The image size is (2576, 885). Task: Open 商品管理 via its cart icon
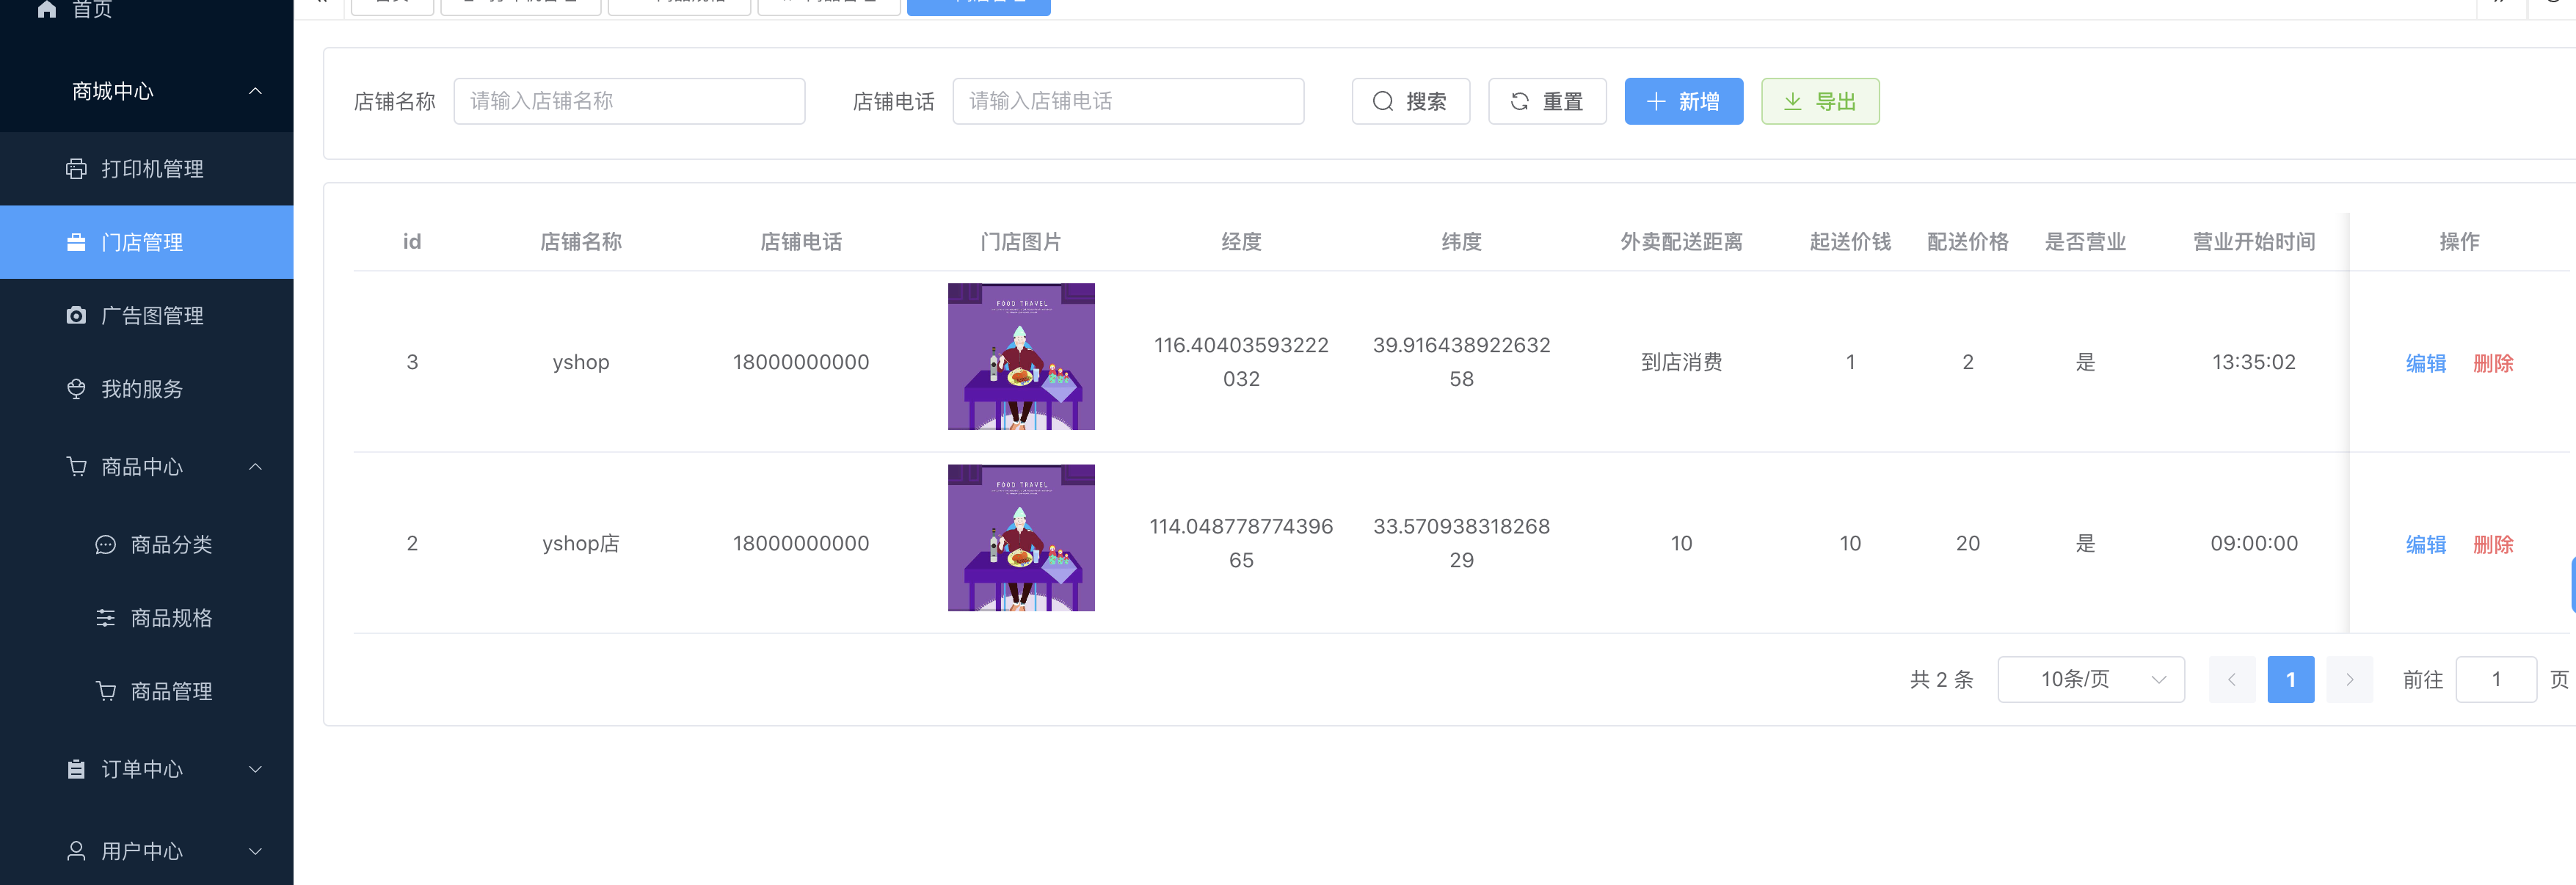(x=106, y=690)
